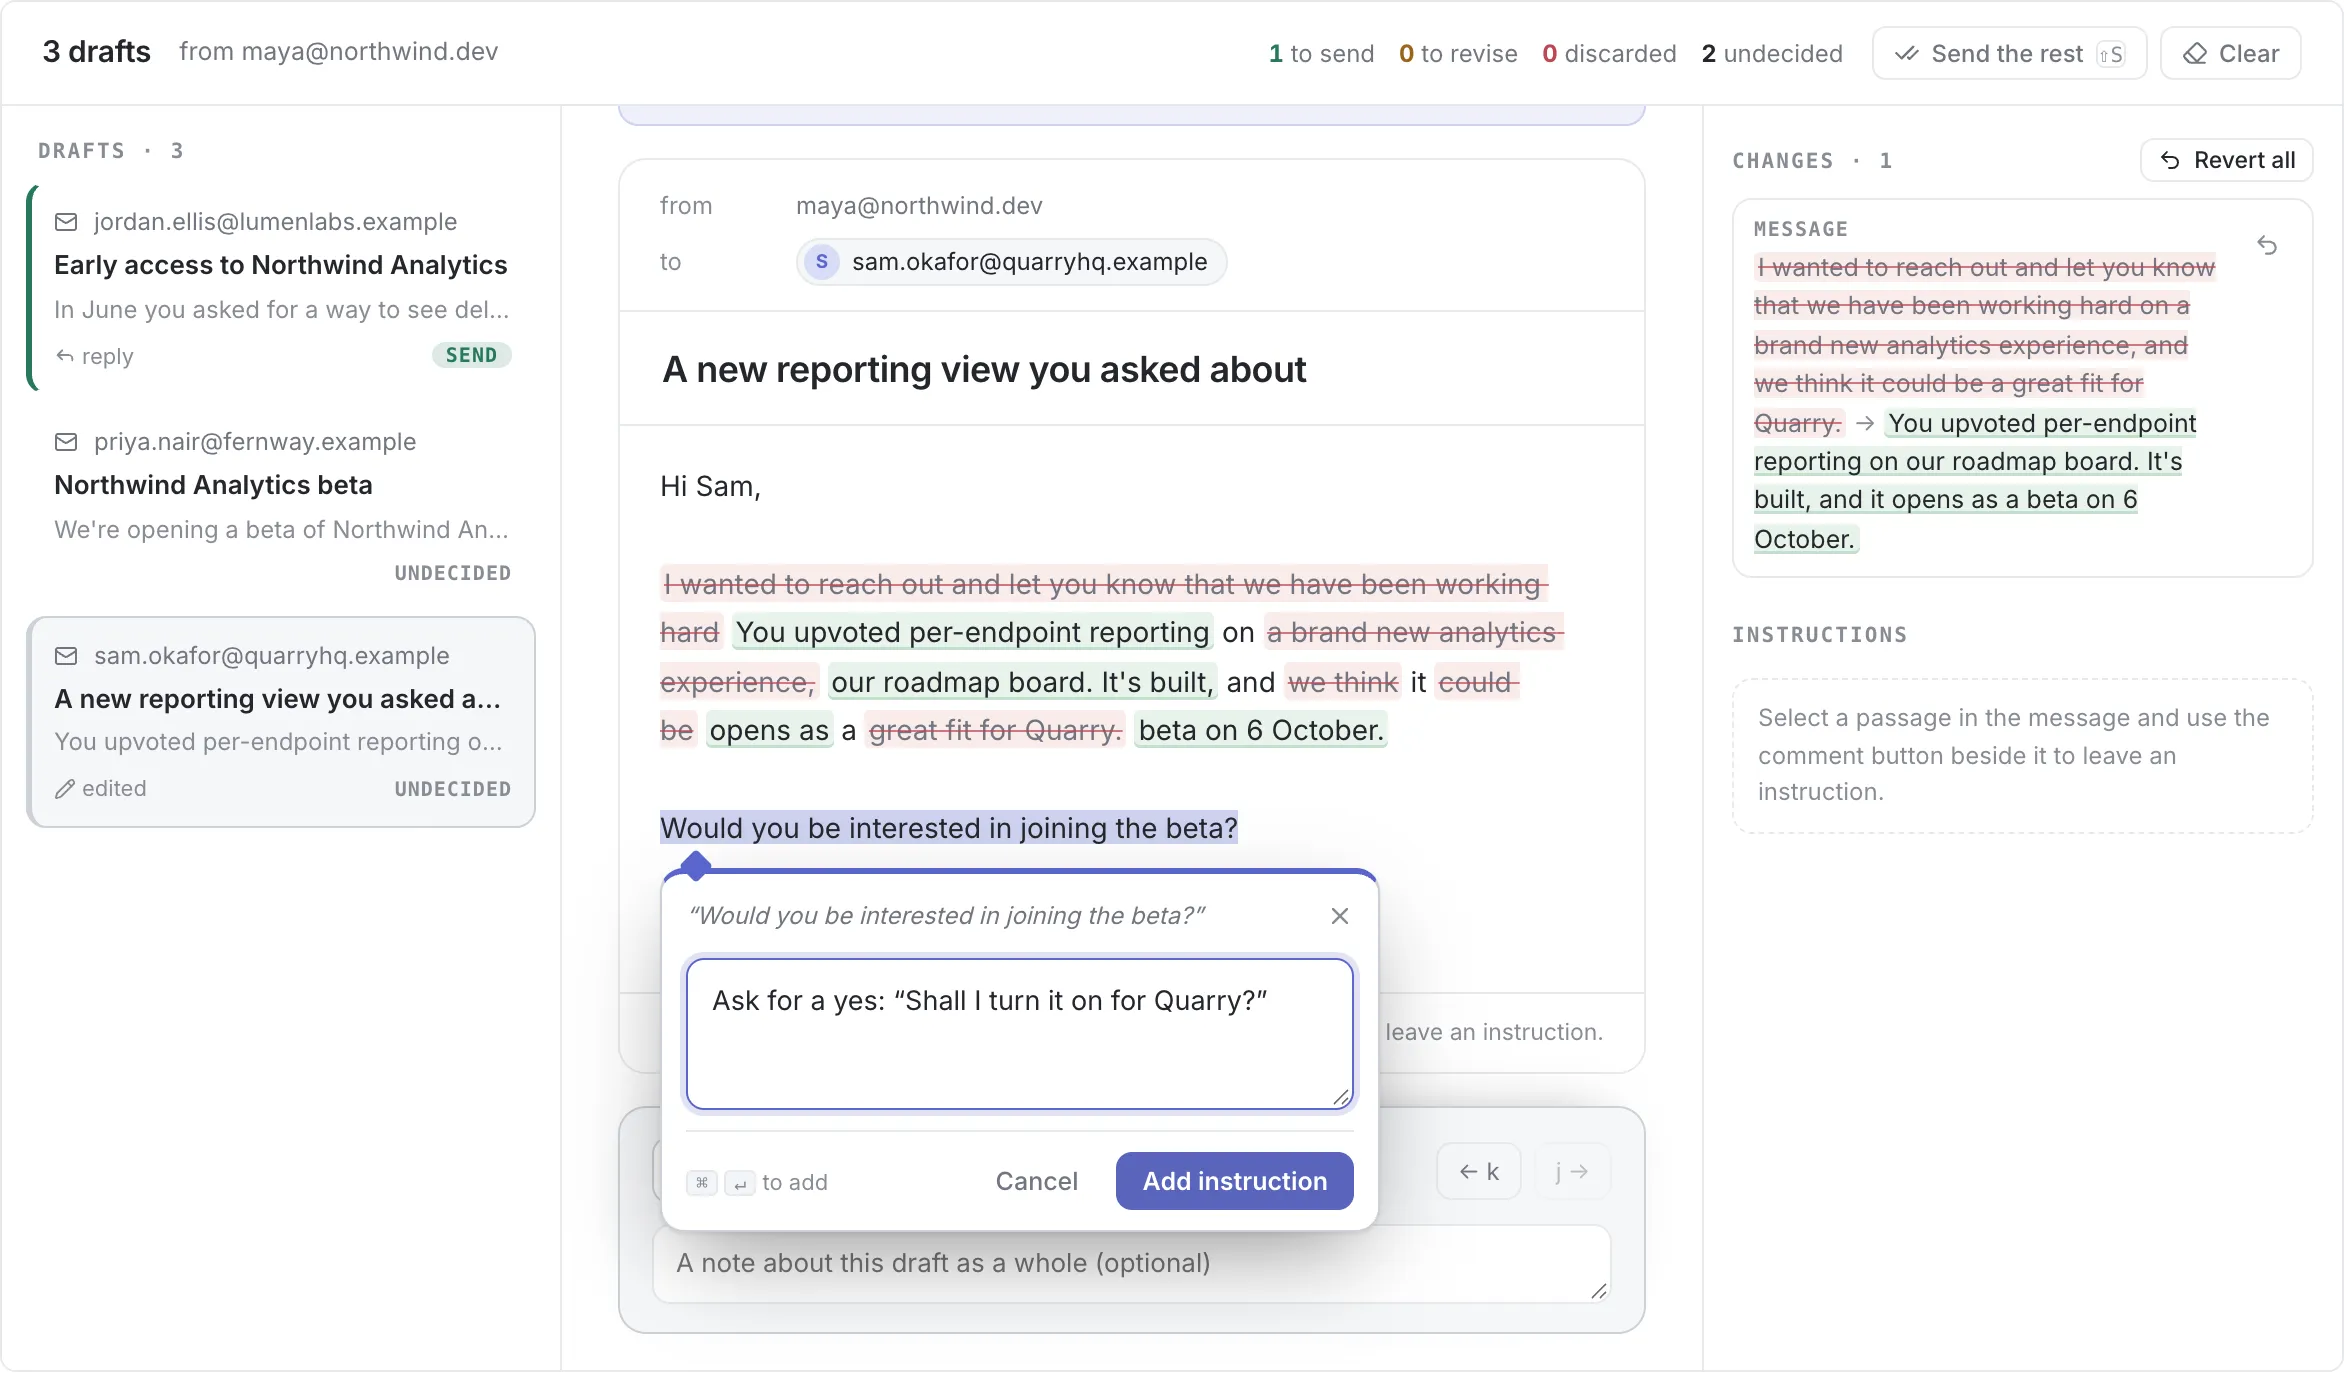Click Revert all in the Changes panel
This screenshot has width=2344, height=1374.
2227,160
